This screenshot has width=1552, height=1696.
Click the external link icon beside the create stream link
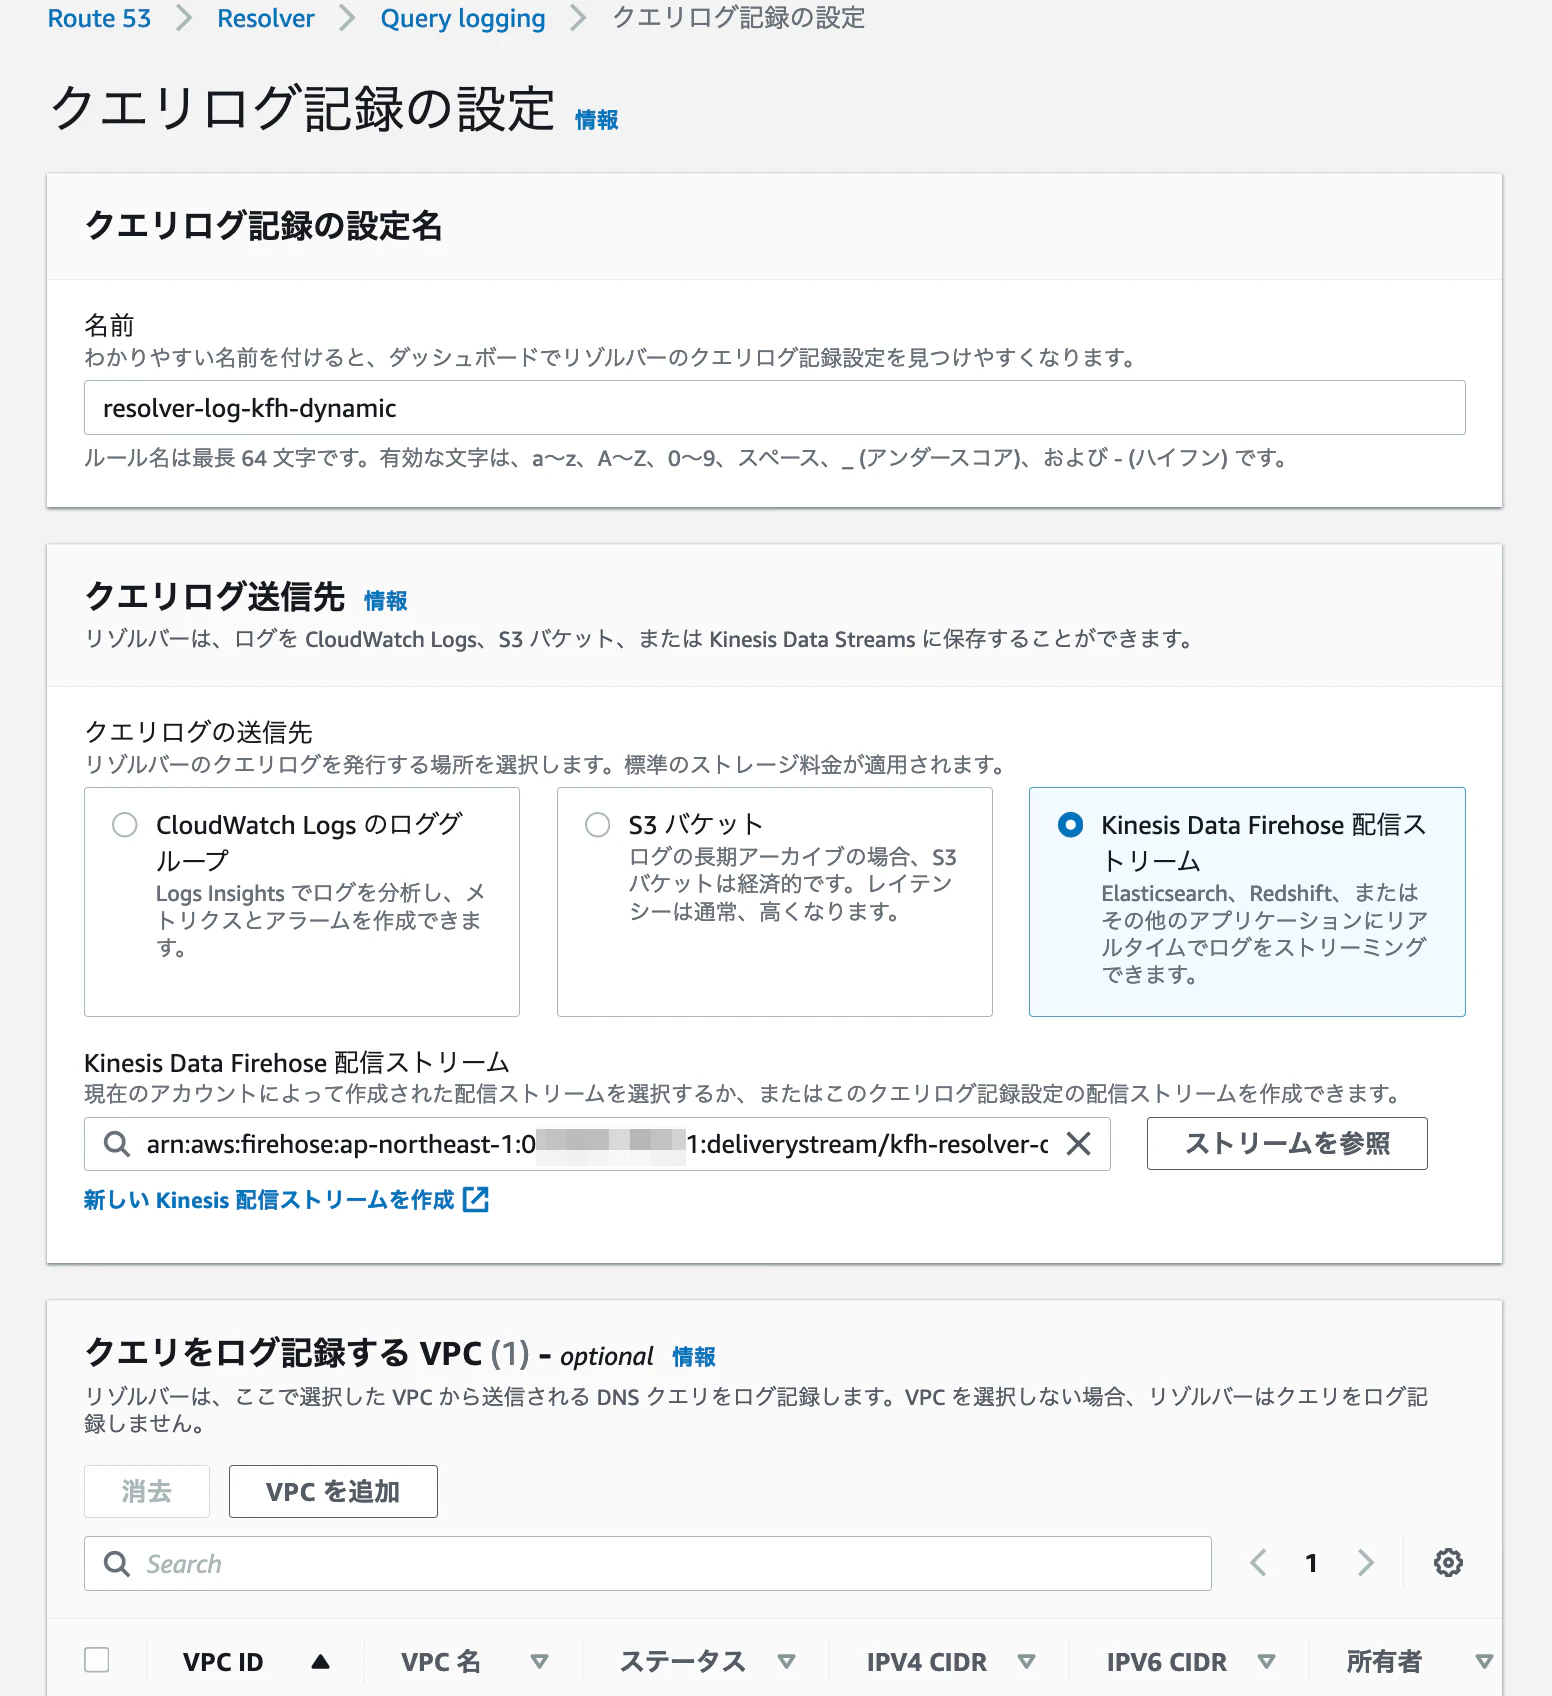coord(476,1199)
